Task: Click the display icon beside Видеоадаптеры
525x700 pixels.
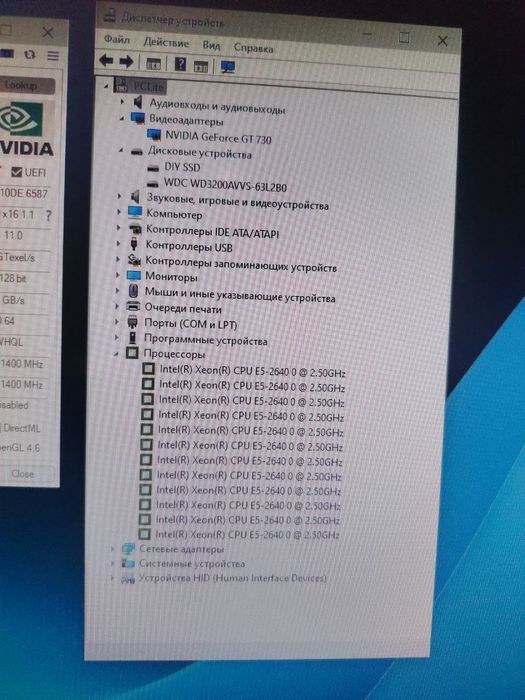Action: [138, 118]
